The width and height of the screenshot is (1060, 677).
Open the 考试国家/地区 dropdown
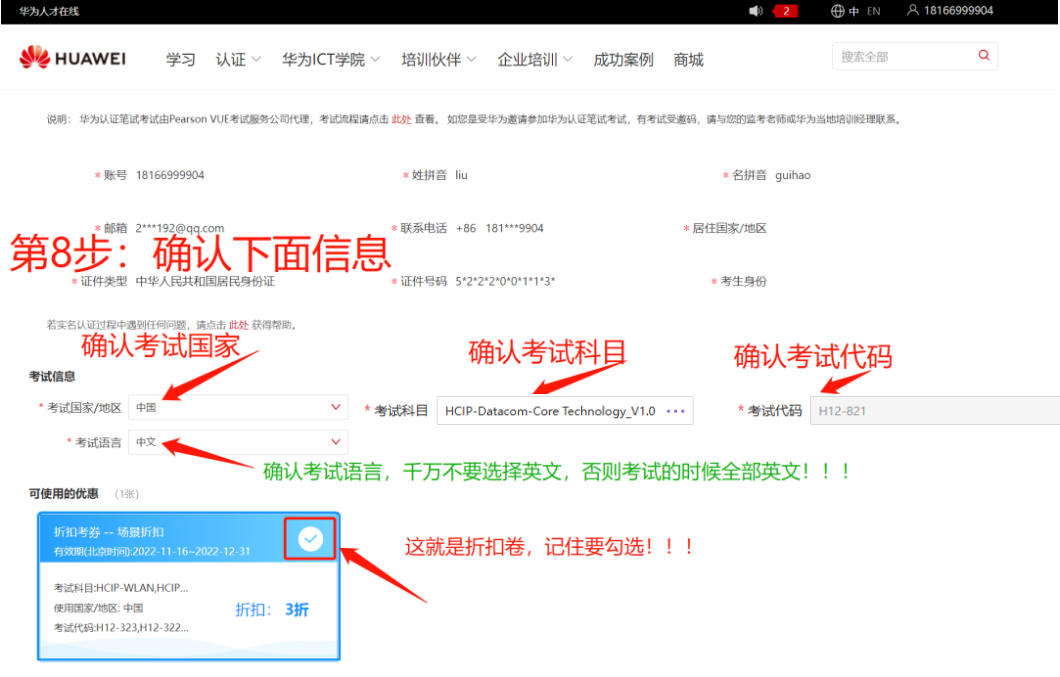point(238,407)
